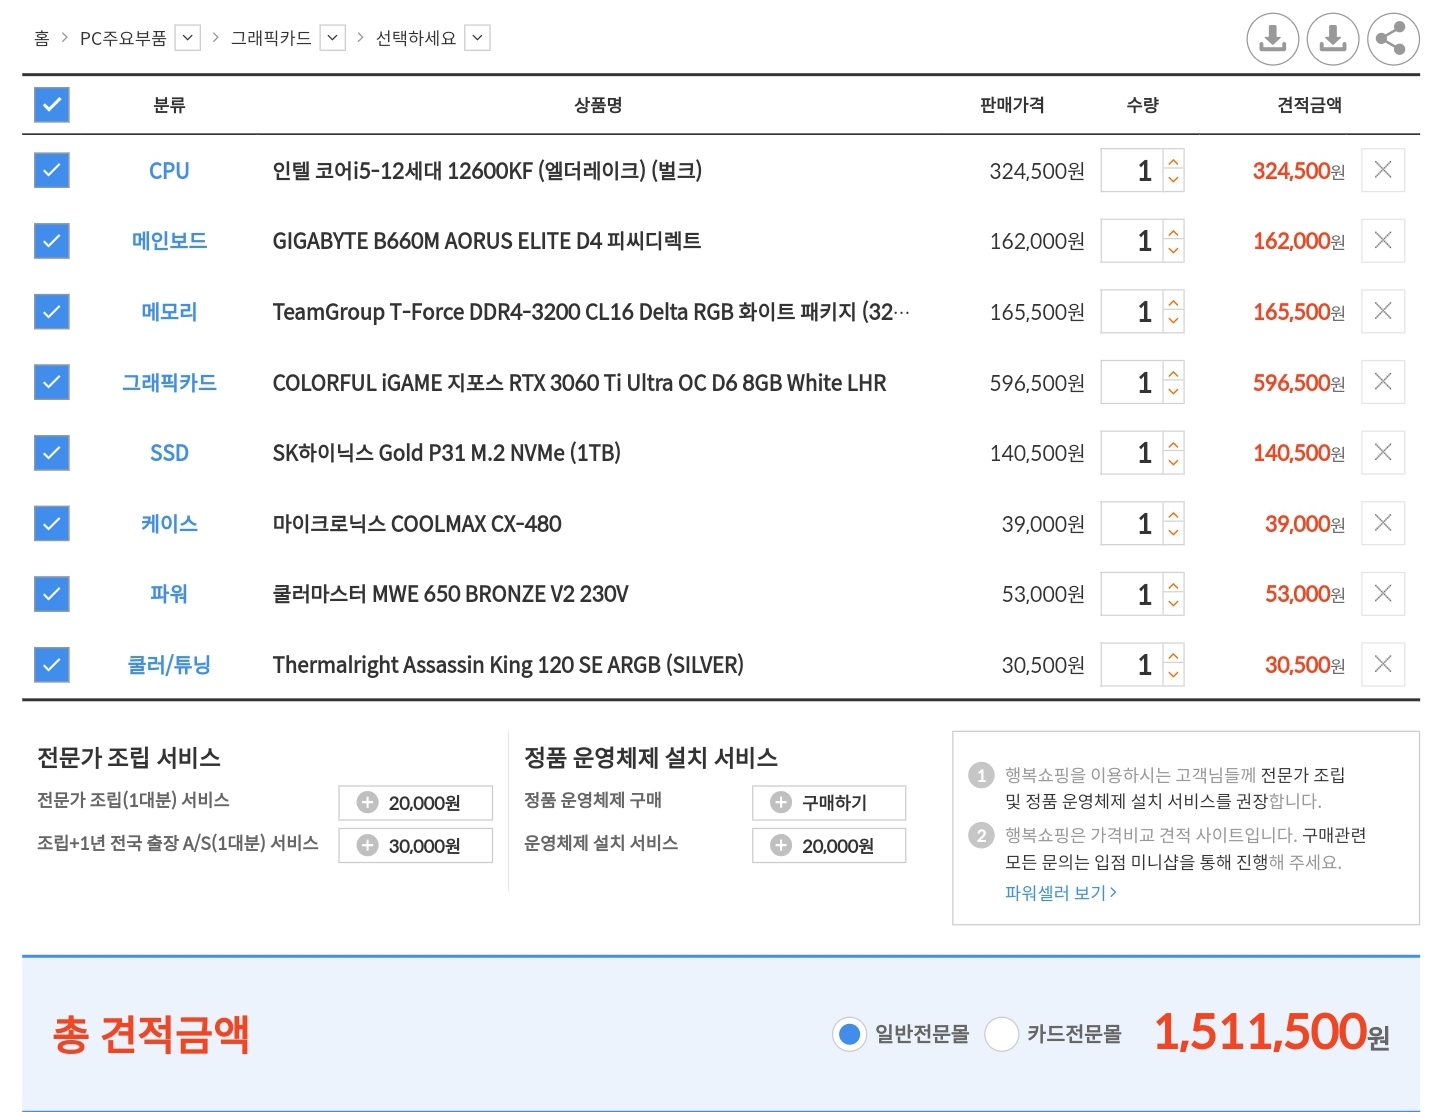
Task: Increase 쿨러/튜닝 quantity with the up arrow
Action: (x=1174, y=654)
